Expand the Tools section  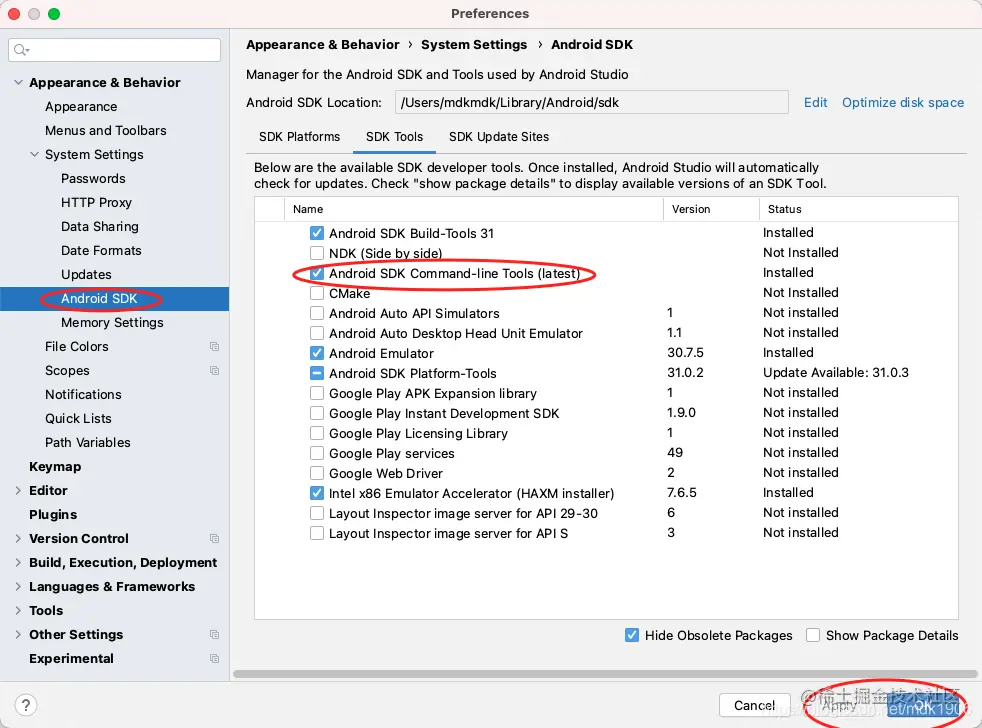pyautogui.click(x=18, y=610)
